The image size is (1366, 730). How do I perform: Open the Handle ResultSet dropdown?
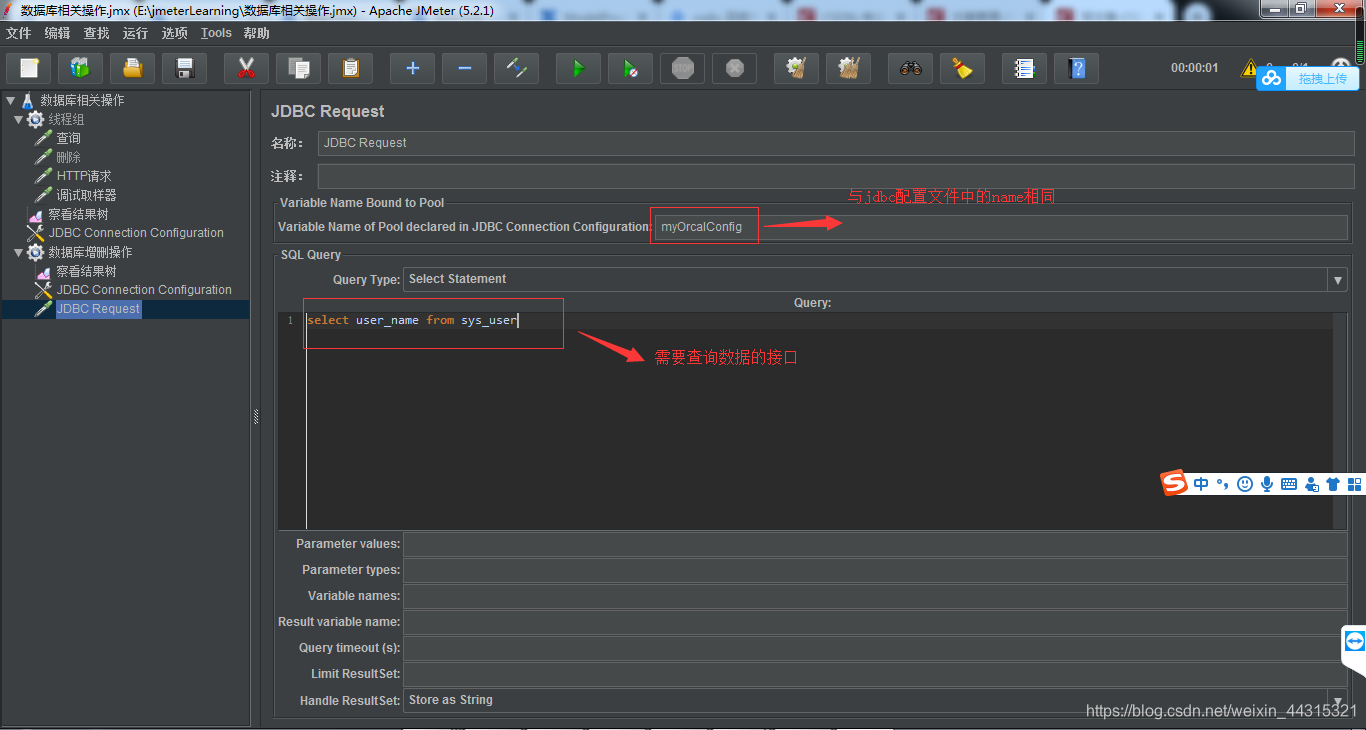coord(1338,700)
